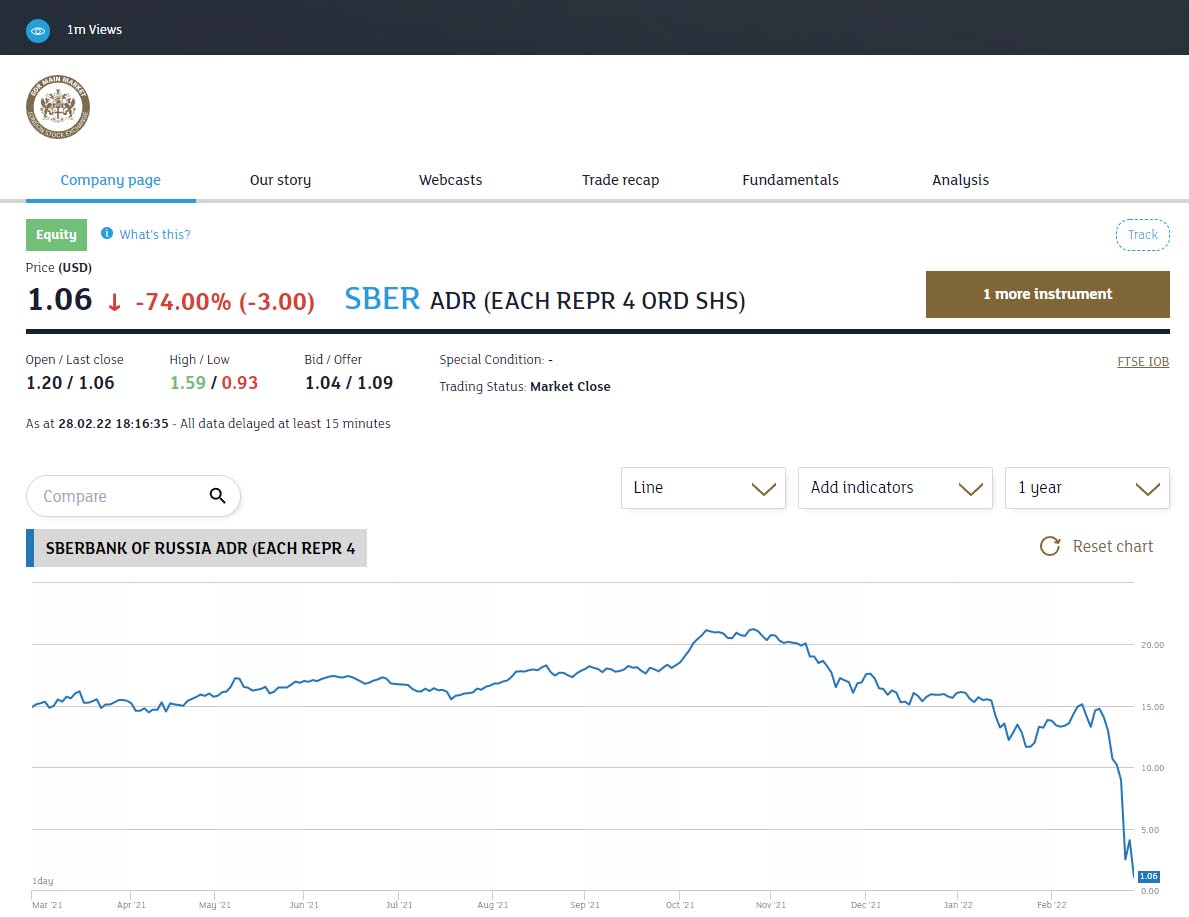Click the 1.06 price flag on chart axis
The image size is (1189, 917).
pos(1149,876)
